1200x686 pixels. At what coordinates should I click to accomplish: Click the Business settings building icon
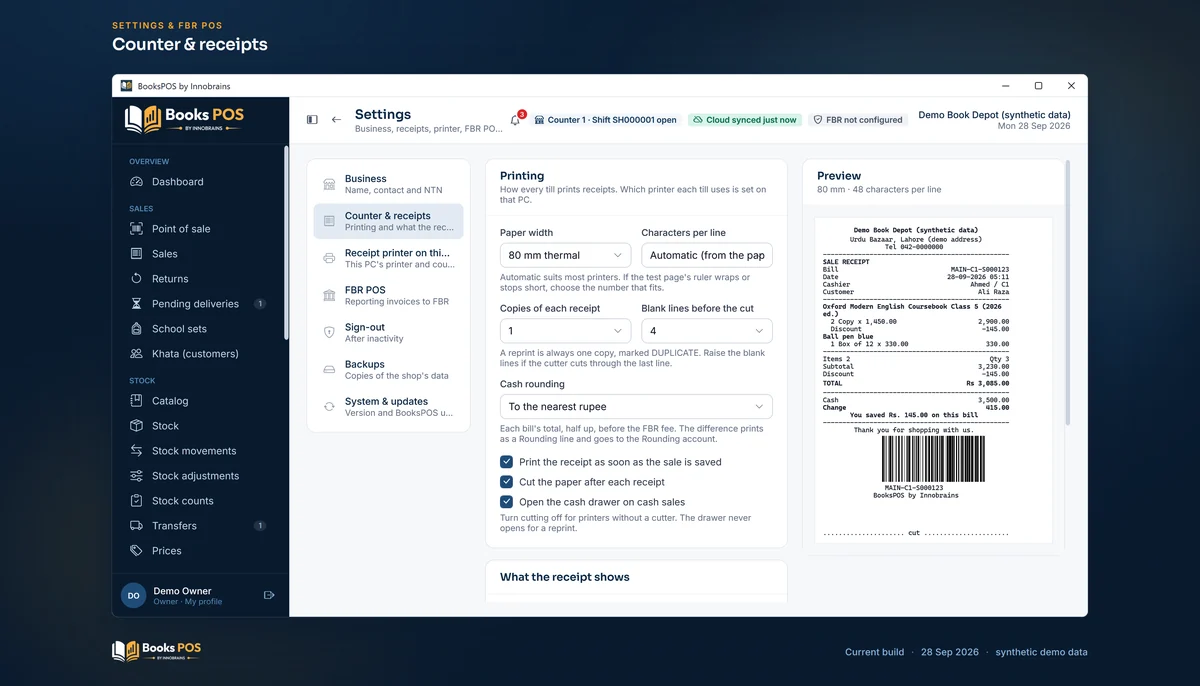(329, 185)
